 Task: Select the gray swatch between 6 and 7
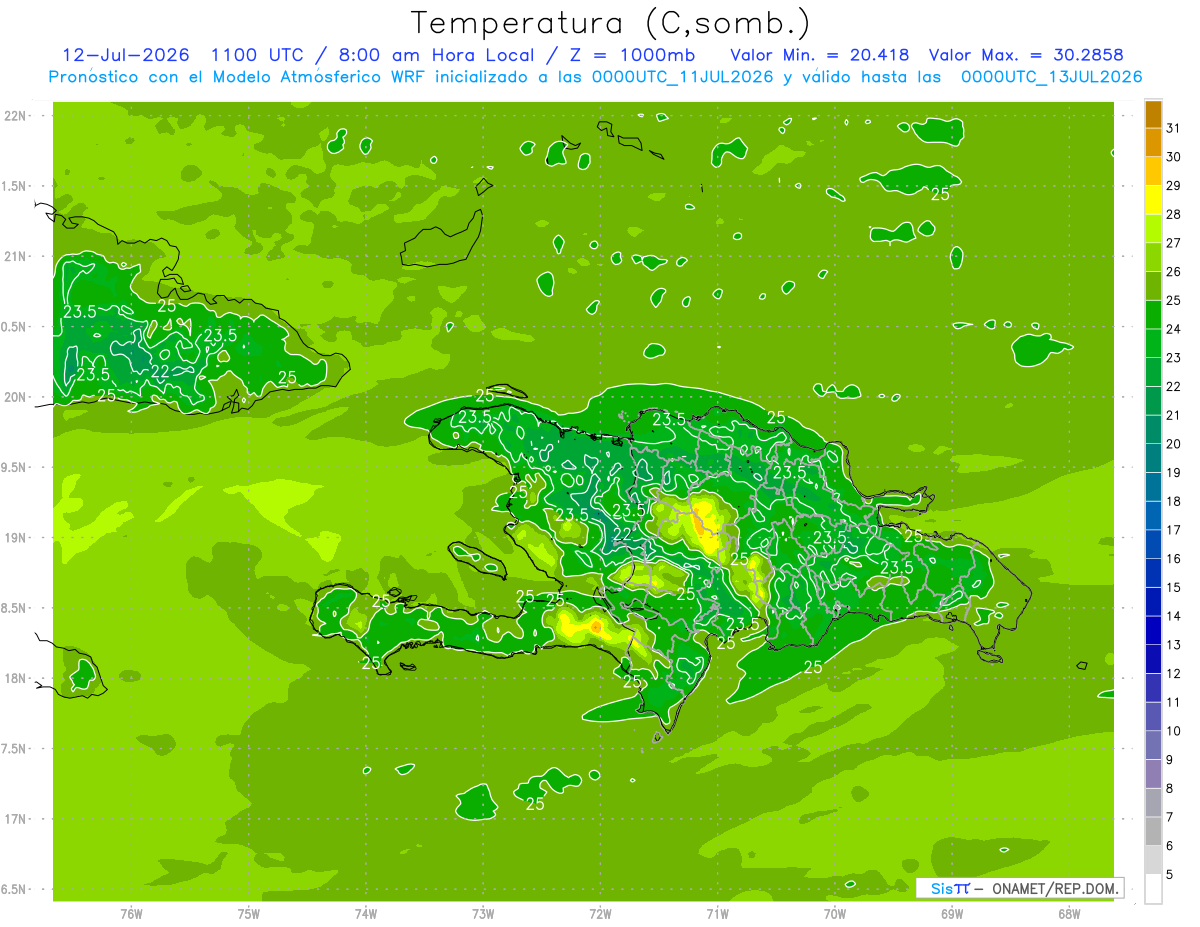click(x=1153, y=832)
